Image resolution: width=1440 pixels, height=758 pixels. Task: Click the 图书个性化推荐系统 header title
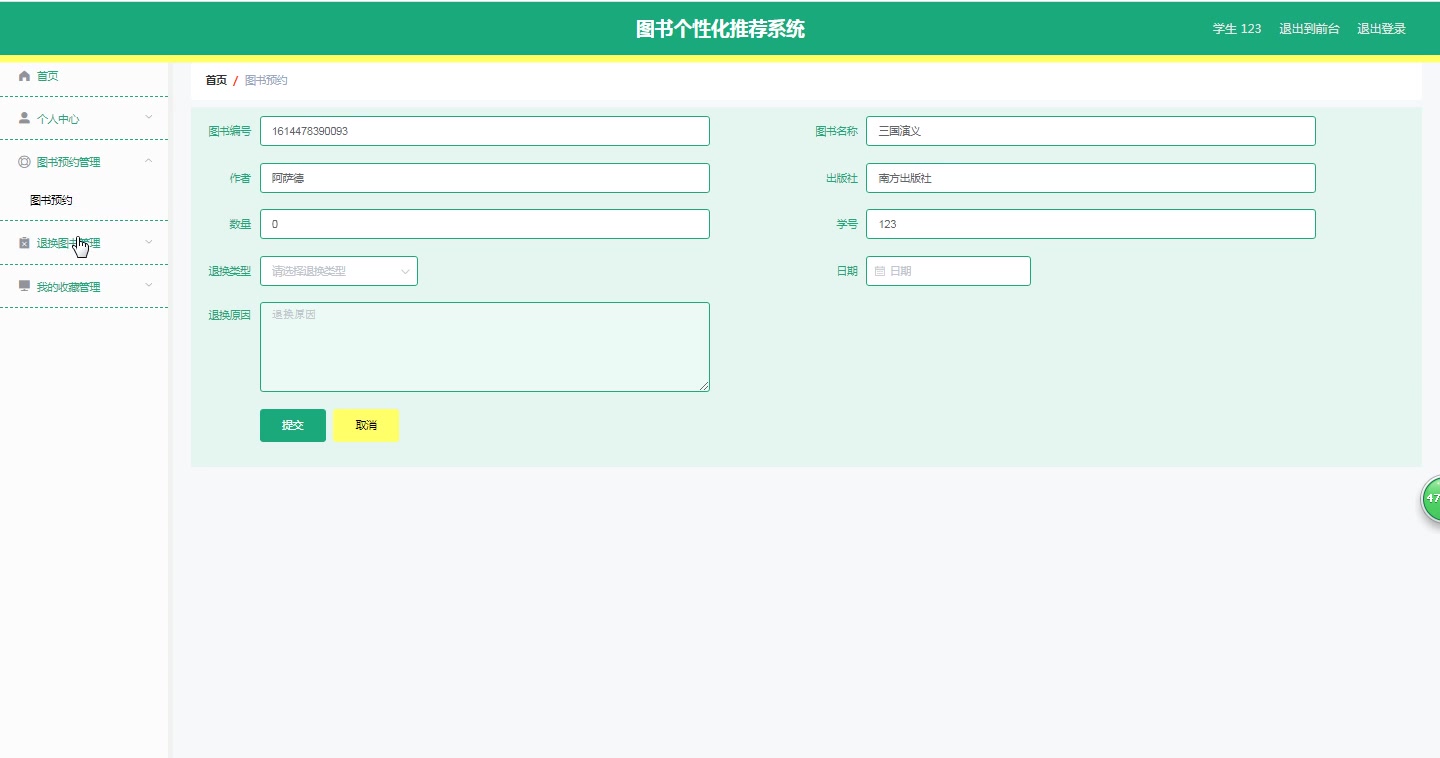pyautogui.click(x=720, y=29)
